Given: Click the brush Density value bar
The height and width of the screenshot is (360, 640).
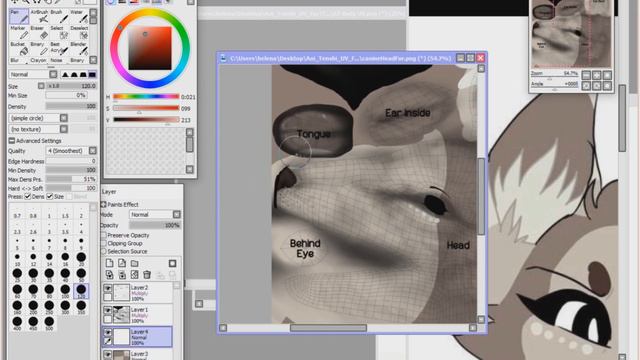Looking at the screenshot, I should [71, 106].
